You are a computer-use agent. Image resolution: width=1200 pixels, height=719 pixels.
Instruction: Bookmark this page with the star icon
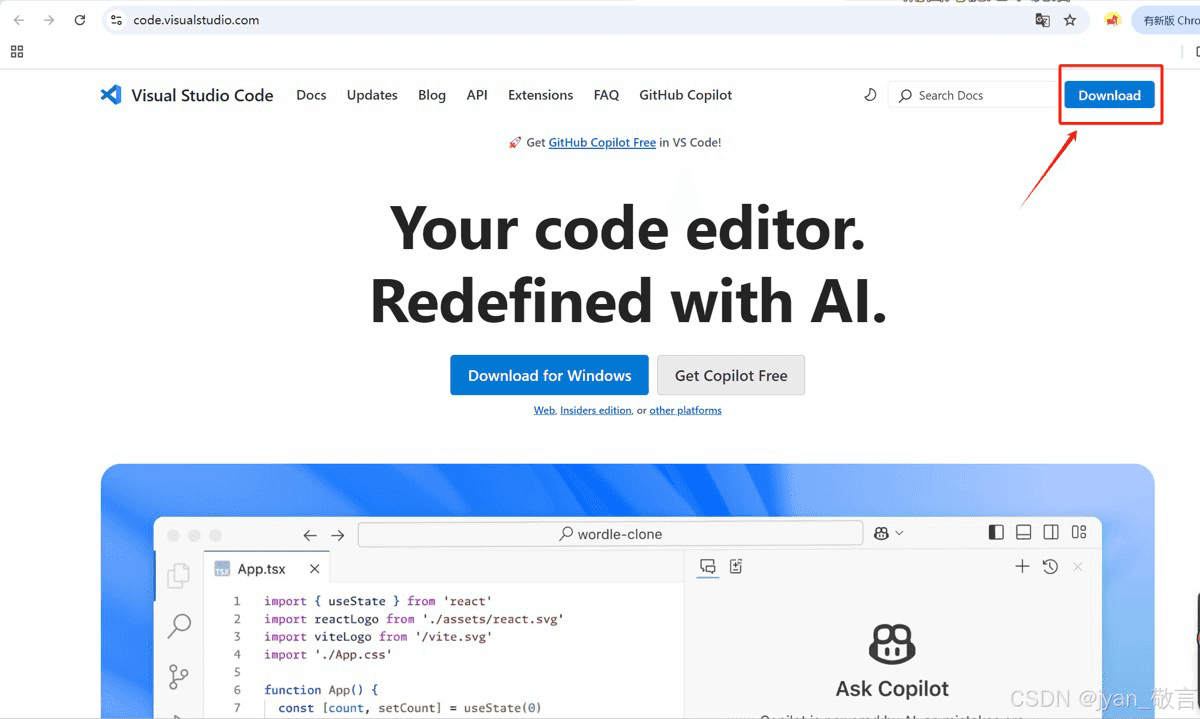pyautogui.click(x=1070, y=19)
